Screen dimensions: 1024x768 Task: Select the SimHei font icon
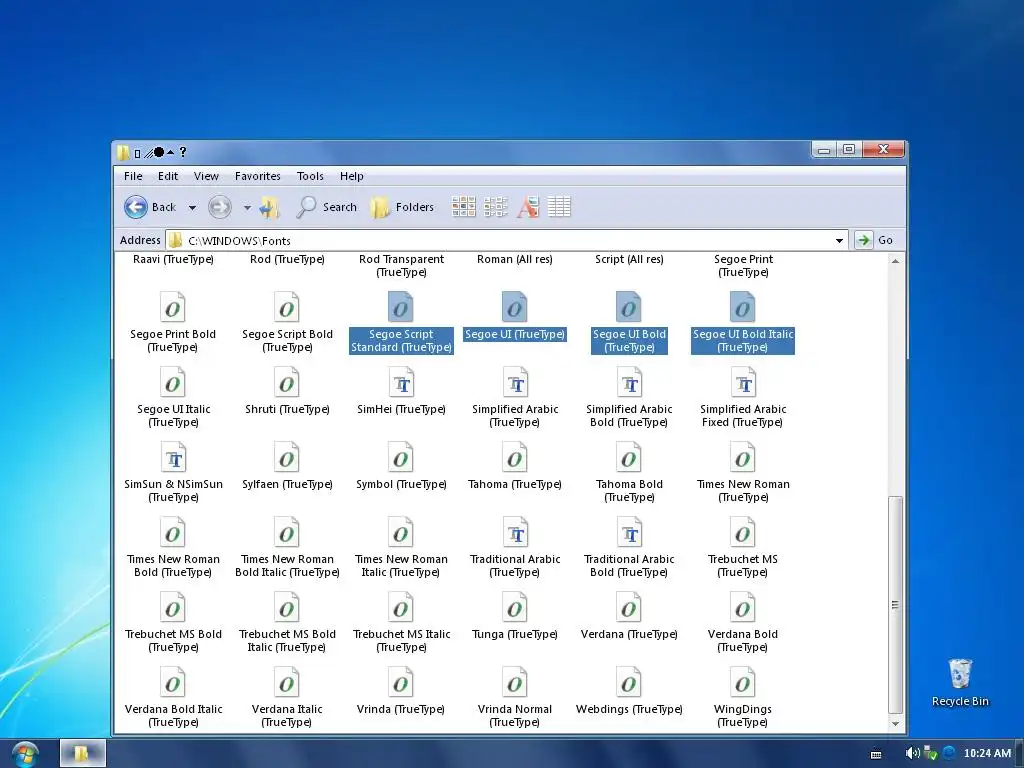pyautogui.click(x=401, y=382)
